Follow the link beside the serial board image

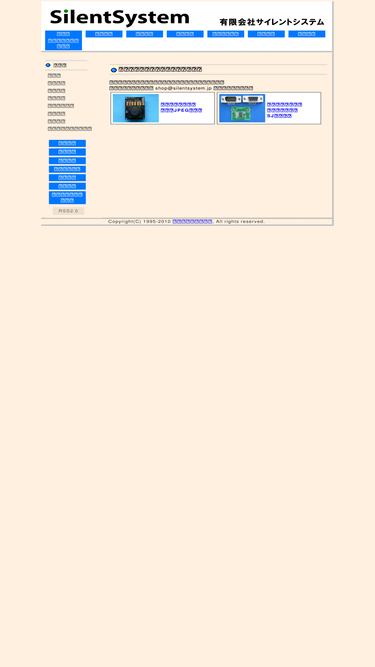(284, 110)
